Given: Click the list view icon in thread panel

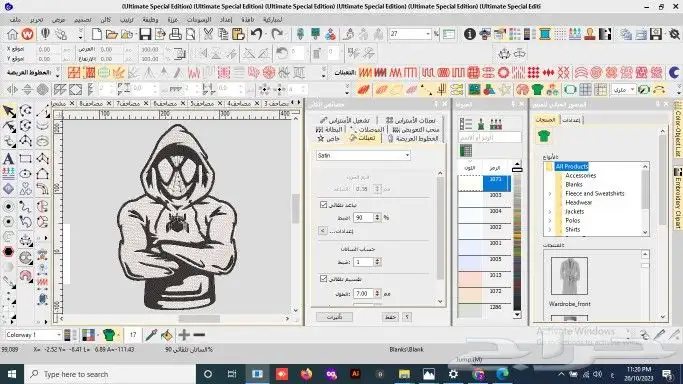Looking at the screenshot, I should [466, 124].
